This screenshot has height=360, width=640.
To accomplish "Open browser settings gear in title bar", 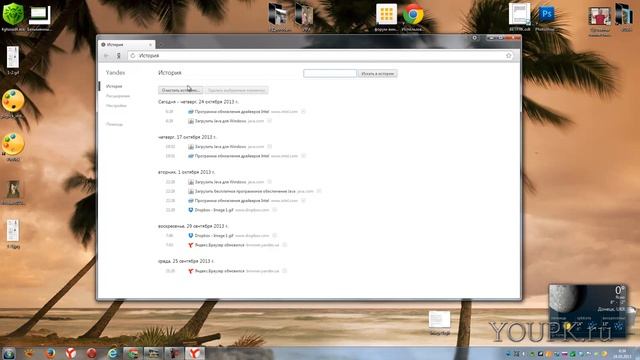I will [x=475, y=38].
